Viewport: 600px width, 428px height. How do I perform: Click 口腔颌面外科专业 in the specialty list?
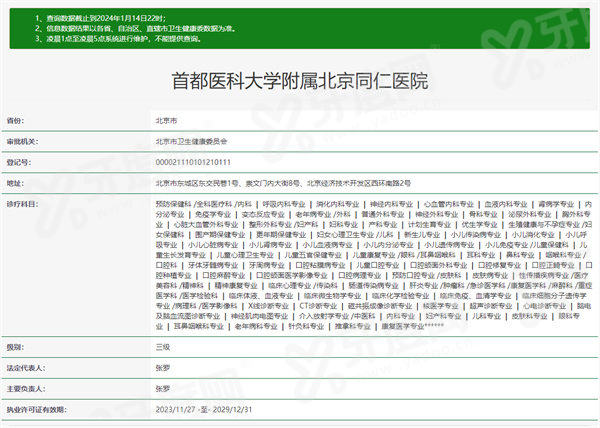(x=439, y=265)
